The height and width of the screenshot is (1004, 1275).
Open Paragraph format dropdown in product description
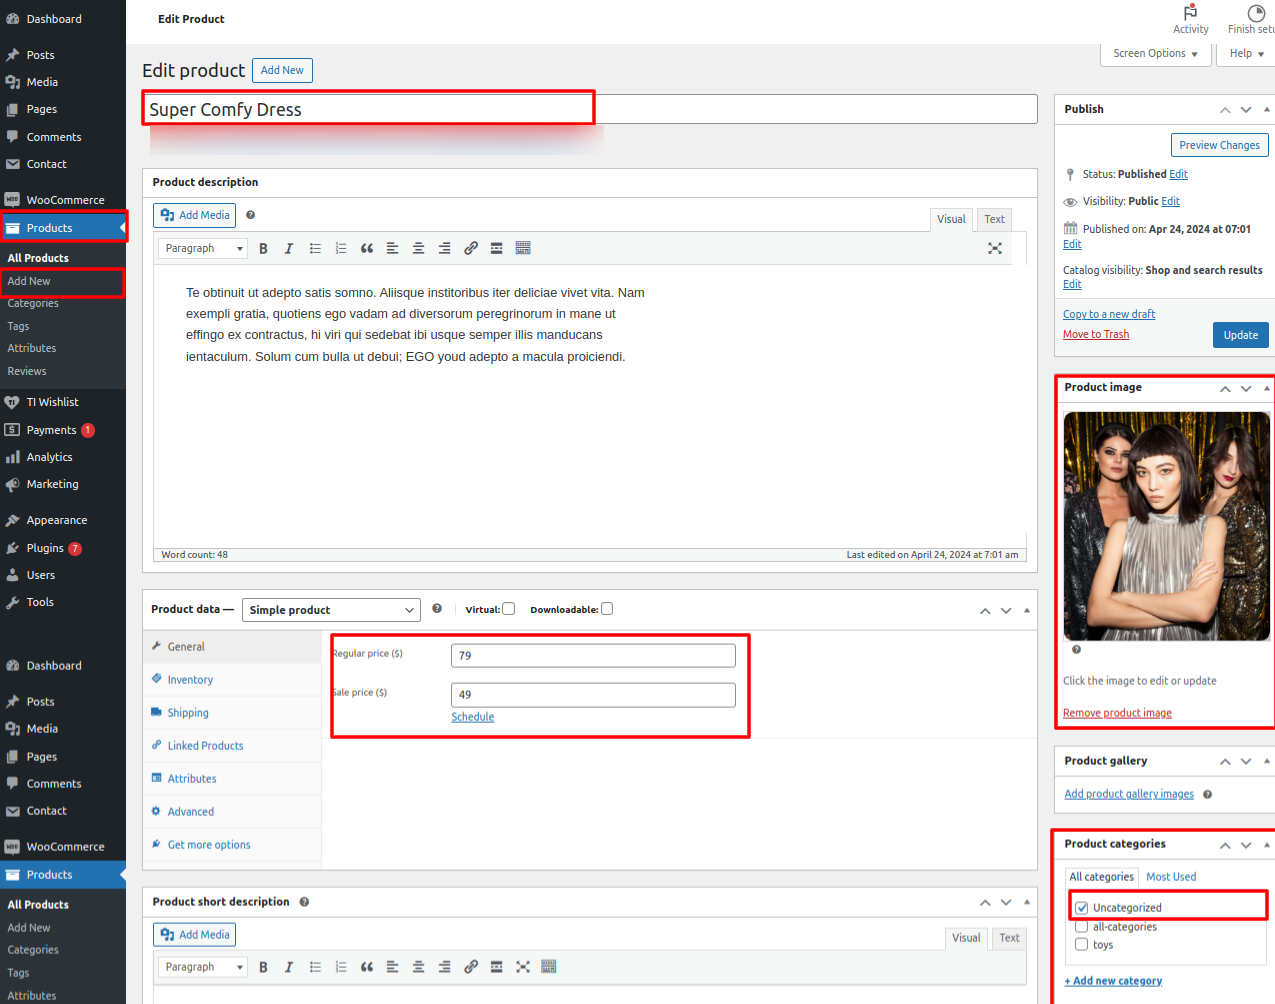pos(203,249)
